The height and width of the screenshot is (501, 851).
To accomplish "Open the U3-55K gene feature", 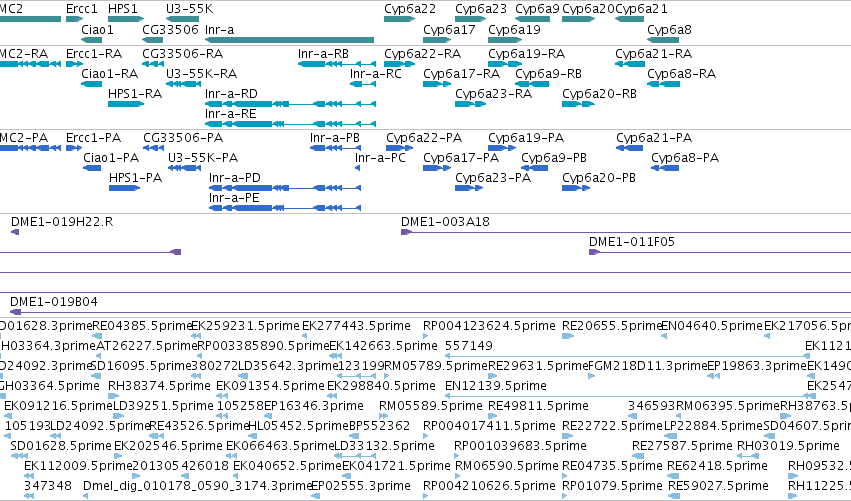I will click(183, 20).
